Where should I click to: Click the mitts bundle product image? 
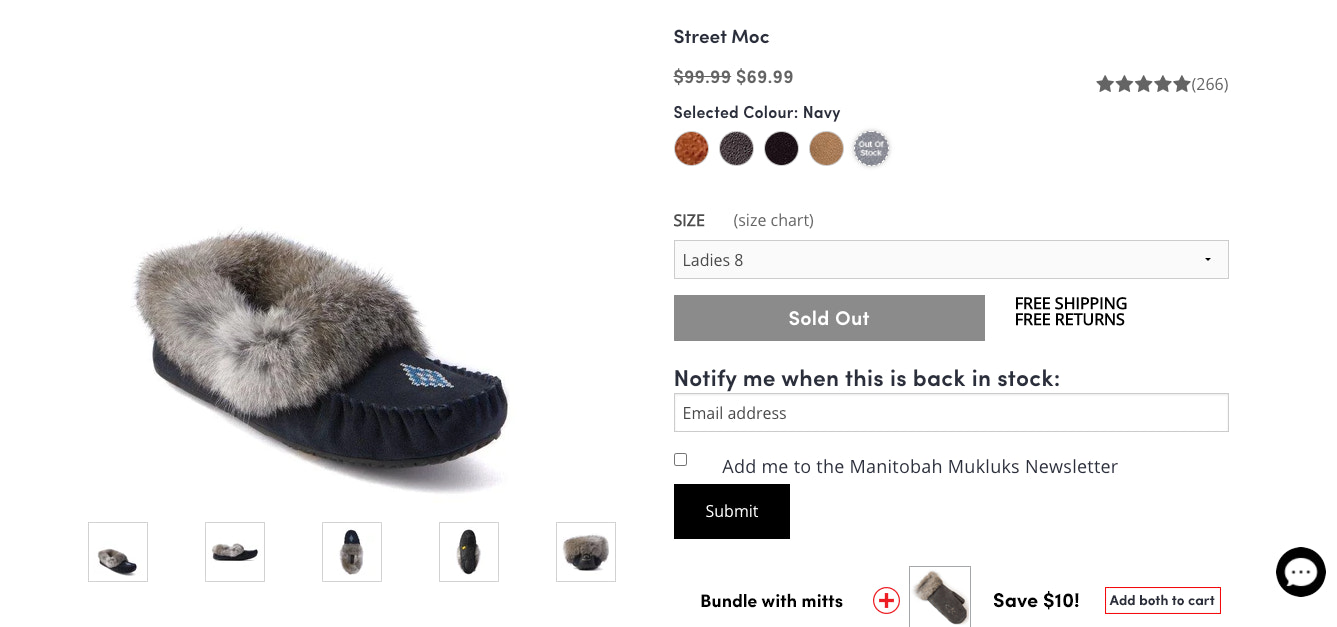tap(939, 596)
